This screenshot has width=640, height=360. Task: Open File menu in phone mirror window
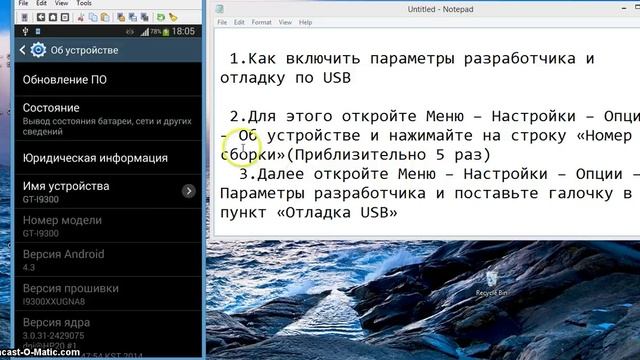[23, 3]
